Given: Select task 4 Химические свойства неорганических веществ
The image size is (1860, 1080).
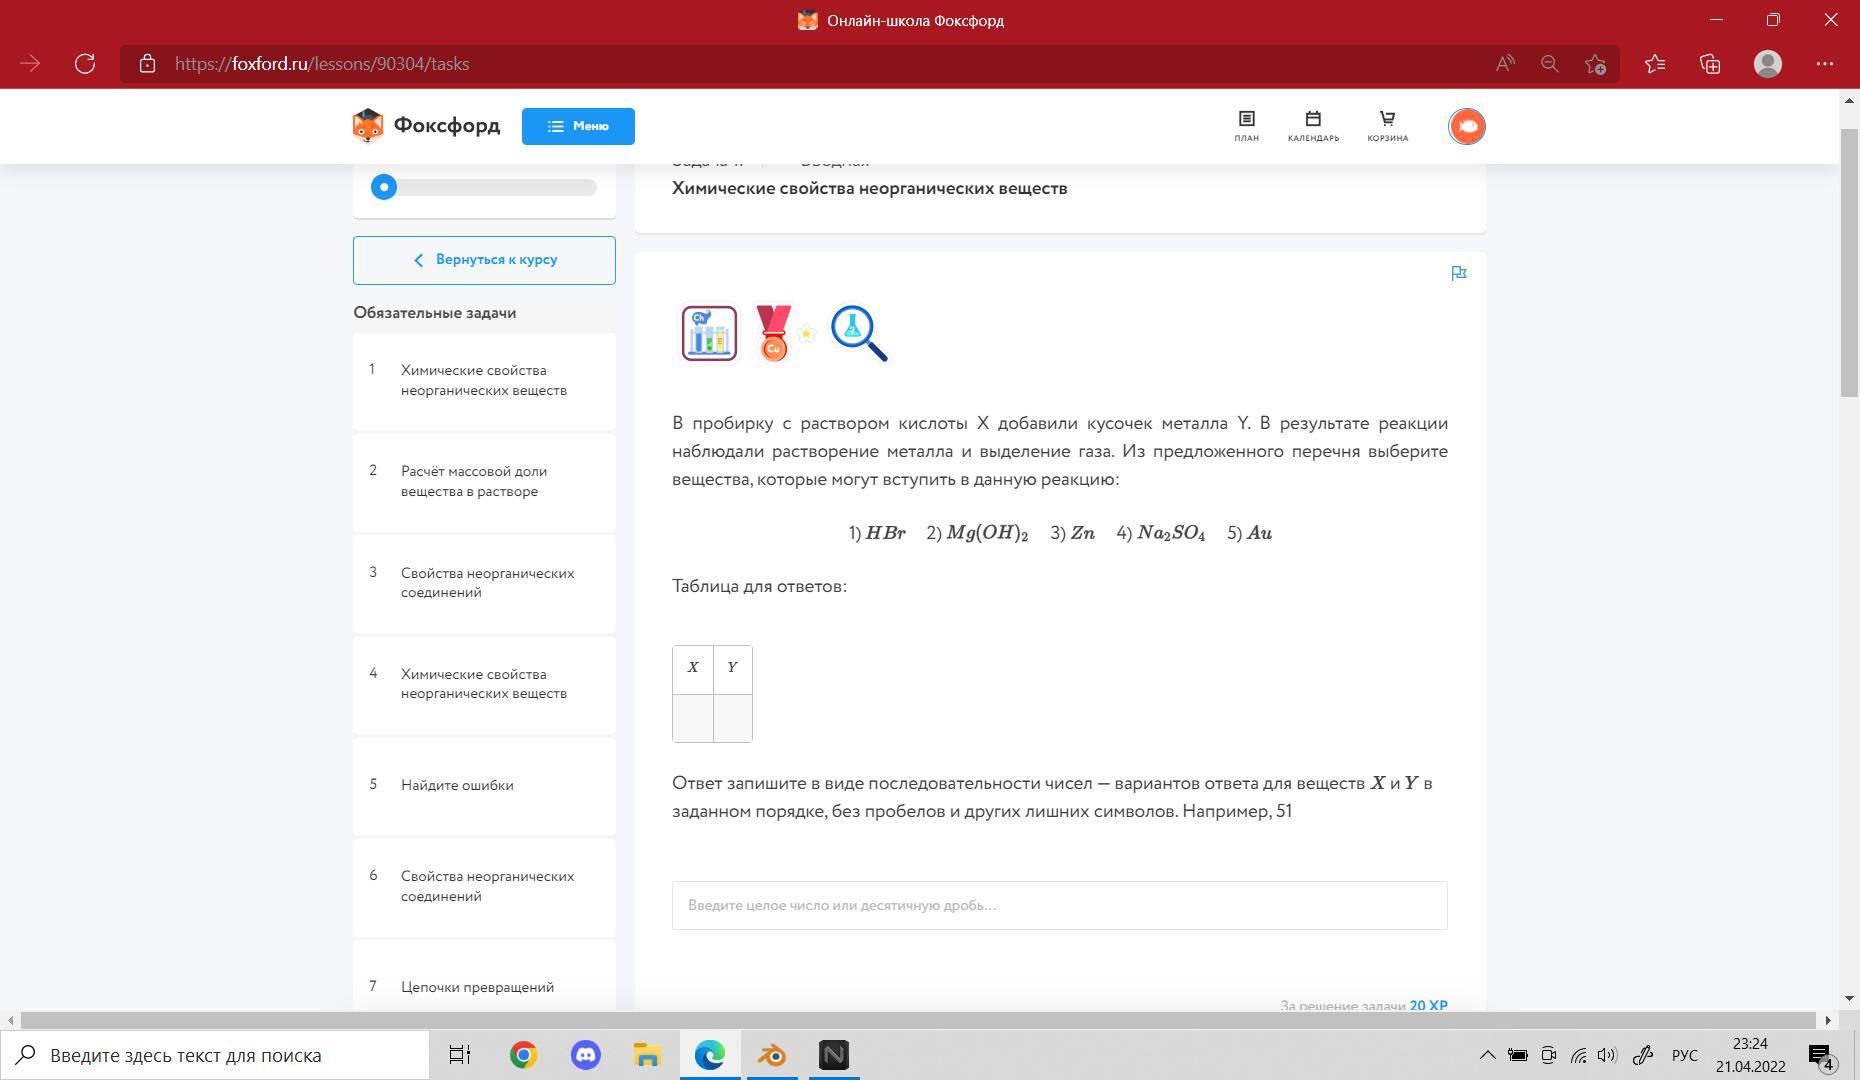Looking at the screenshot, I should [x=484, y=684].
